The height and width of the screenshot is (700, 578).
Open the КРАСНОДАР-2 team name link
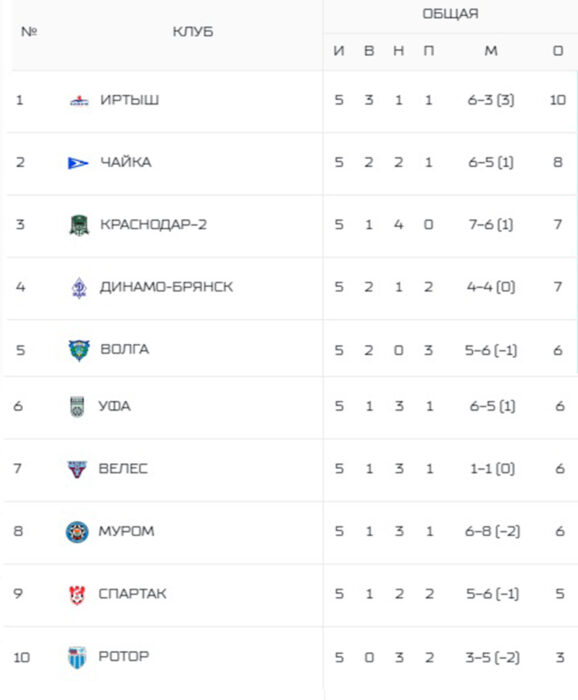click(x=154, y=224)
